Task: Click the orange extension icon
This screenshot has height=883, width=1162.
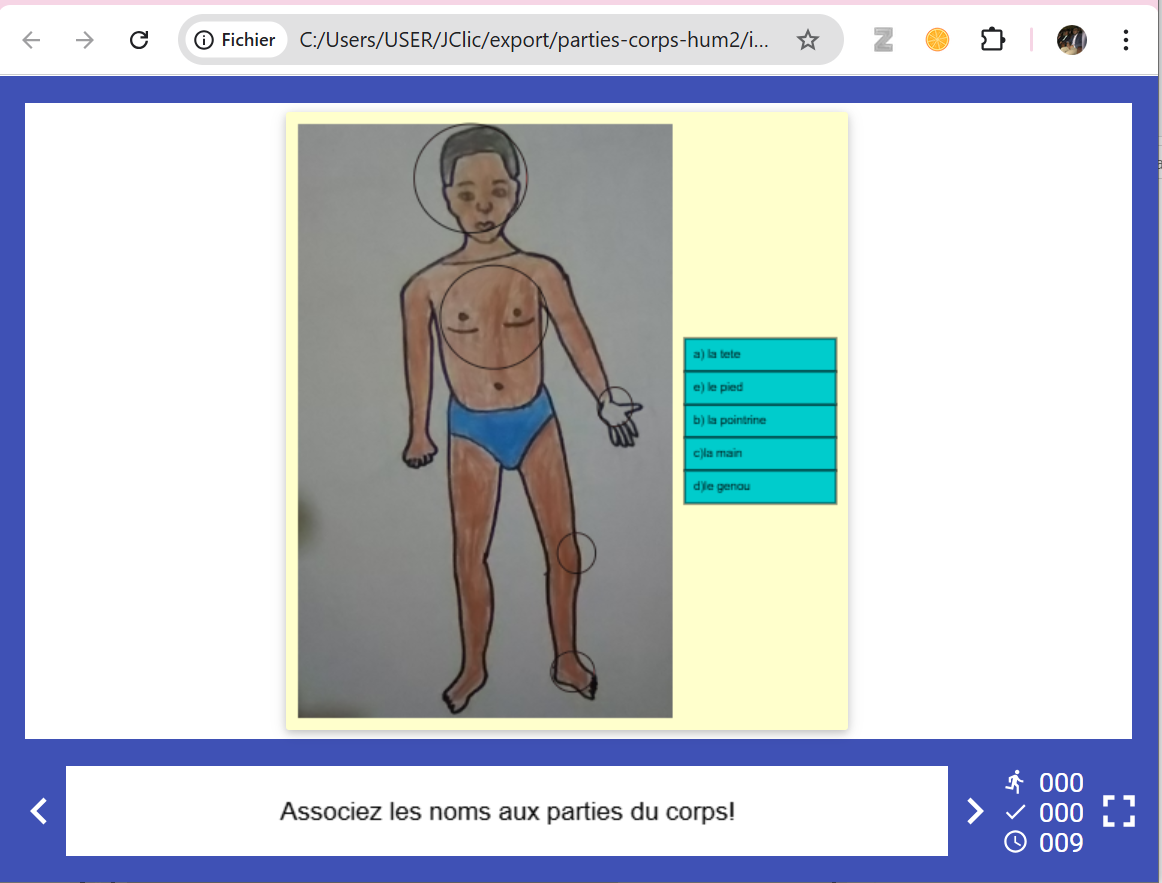Action: [937, 40]
